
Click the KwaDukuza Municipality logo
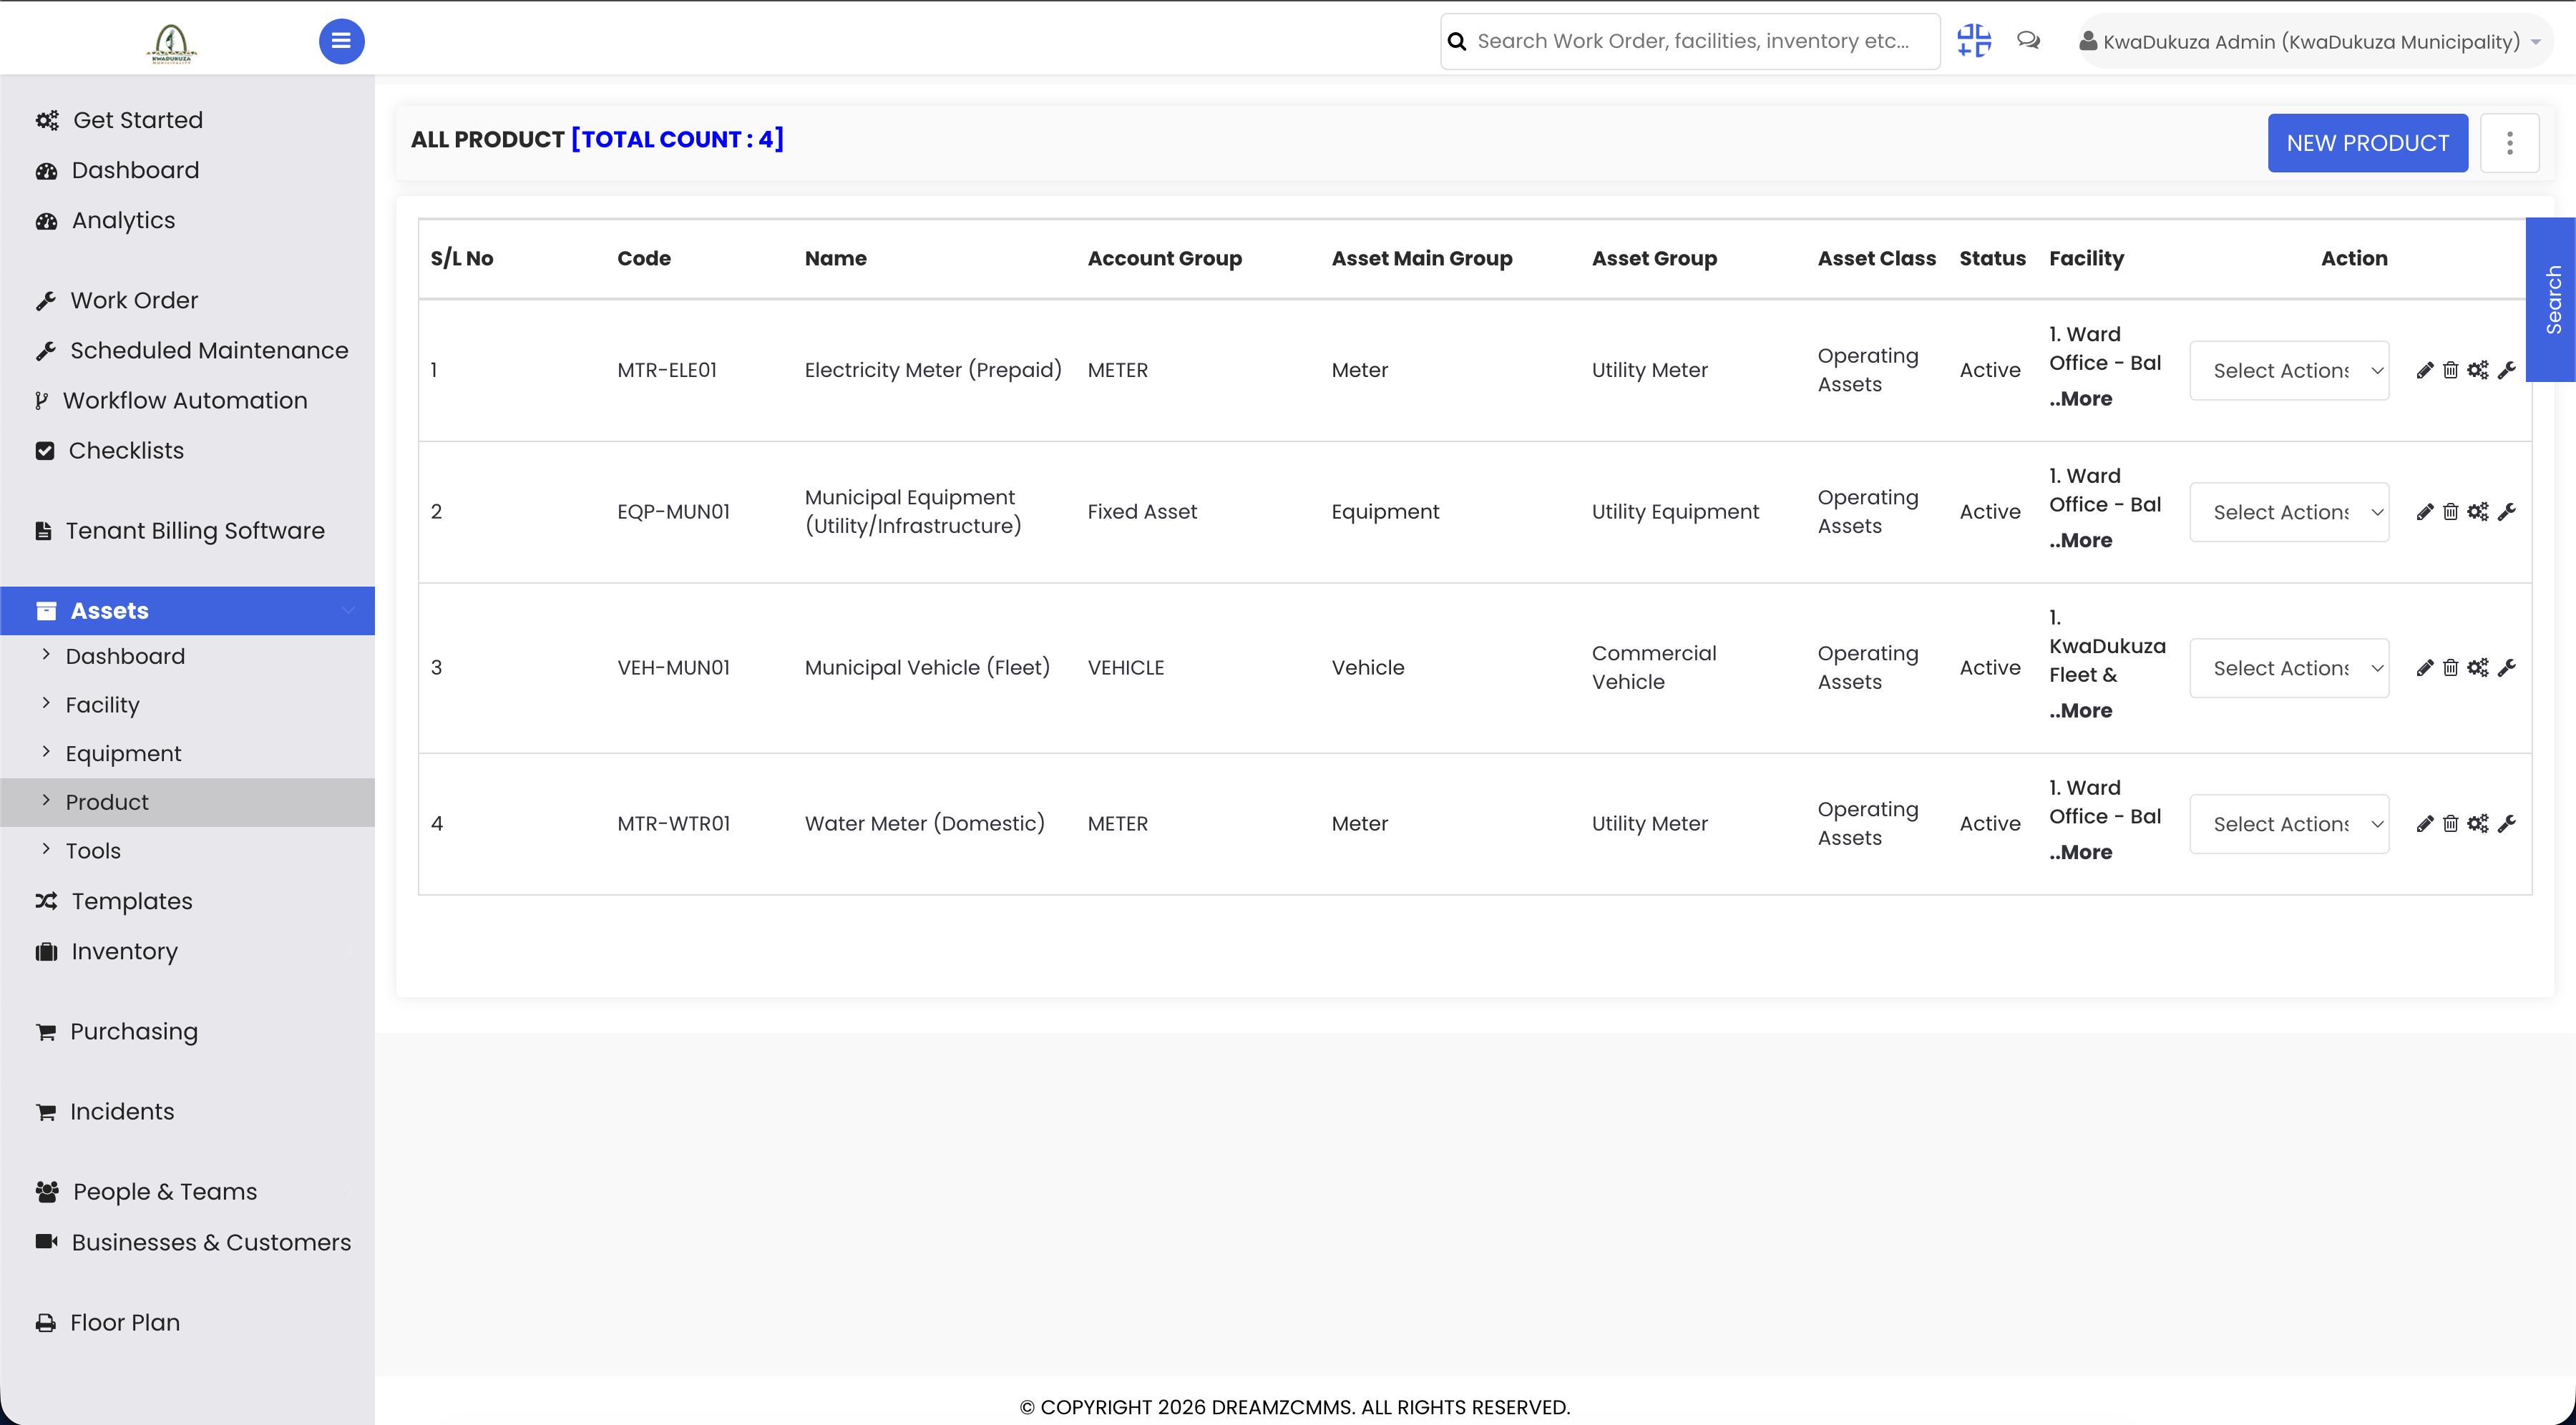click(172, 43)
